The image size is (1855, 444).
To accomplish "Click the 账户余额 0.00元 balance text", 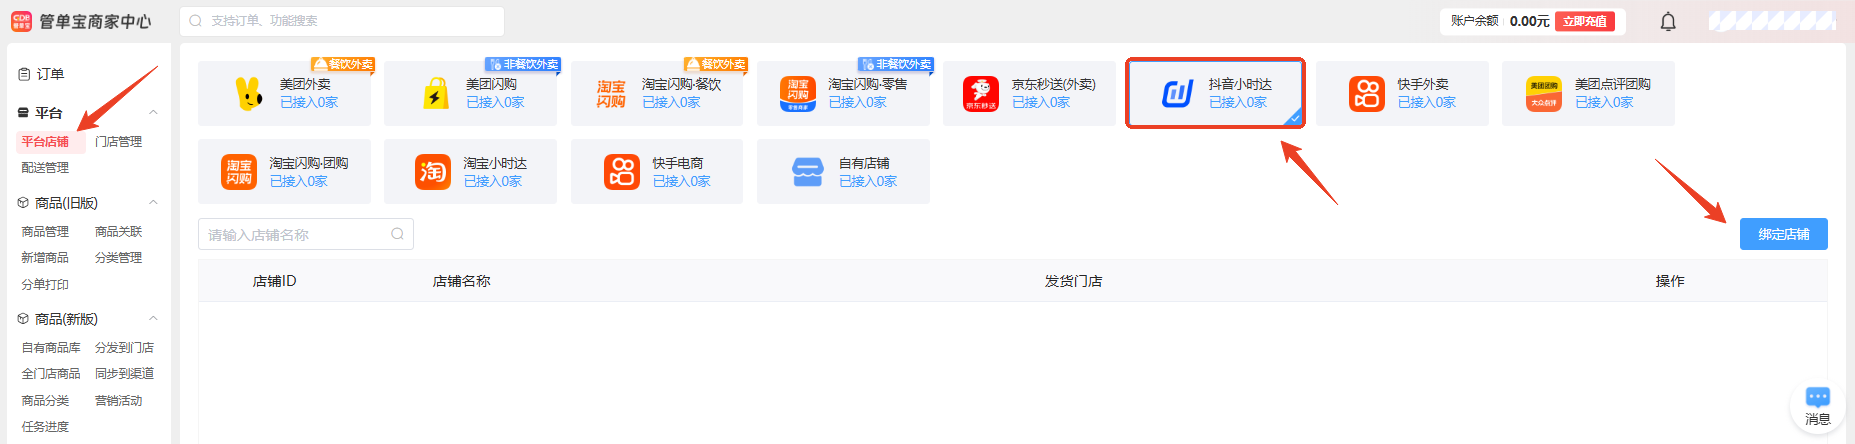I will 1500,21.
